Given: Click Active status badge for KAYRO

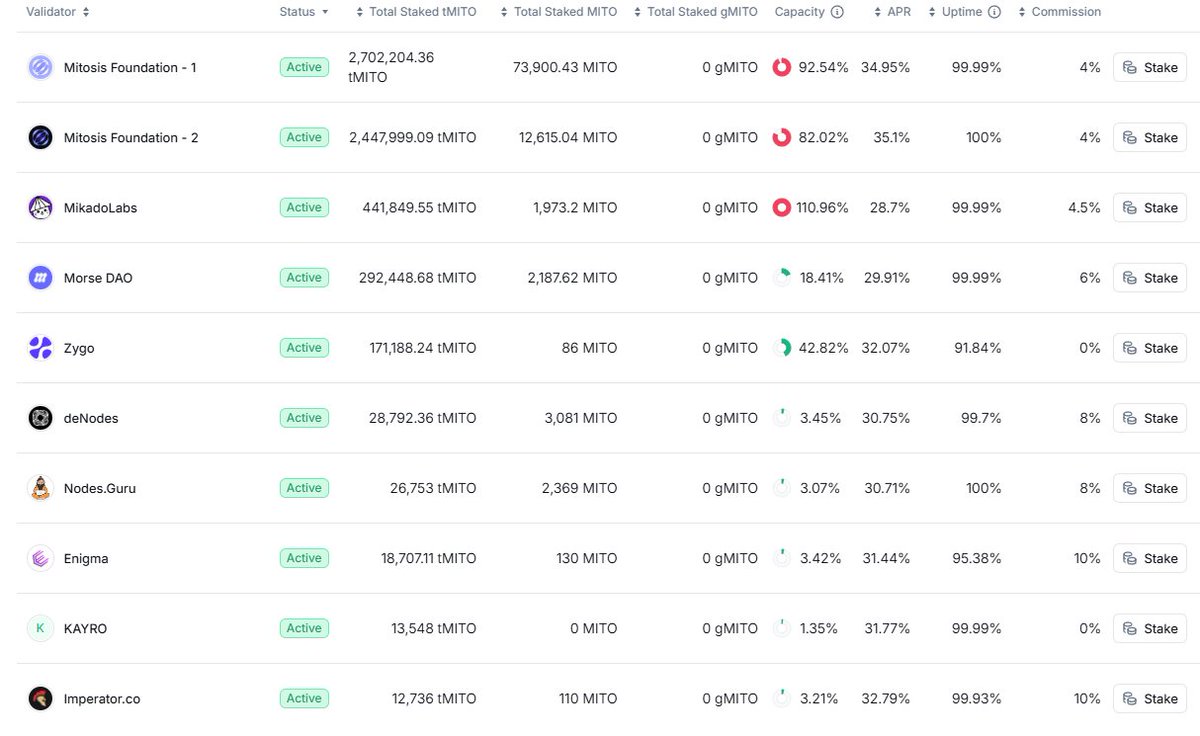Looking at the screenshot, I should pos(304,628).
